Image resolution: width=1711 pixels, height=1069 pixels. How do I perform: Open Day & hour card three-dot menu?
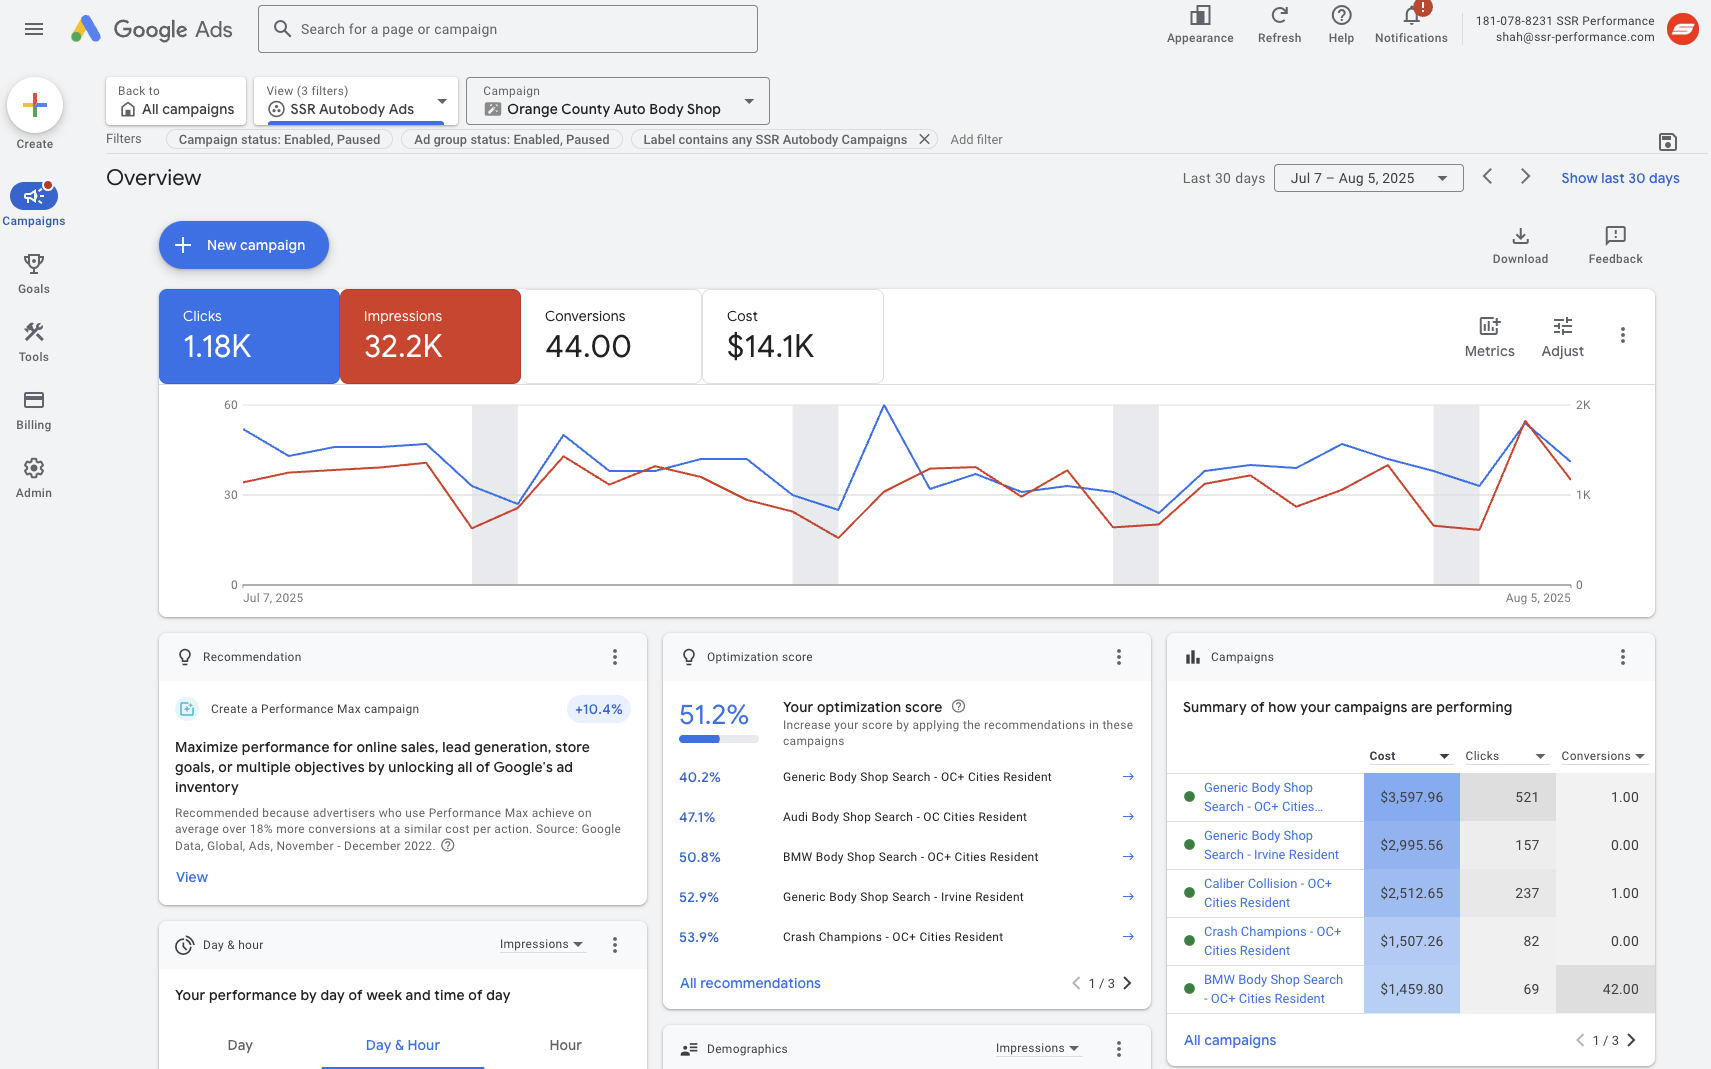click(x=615, y=945)
